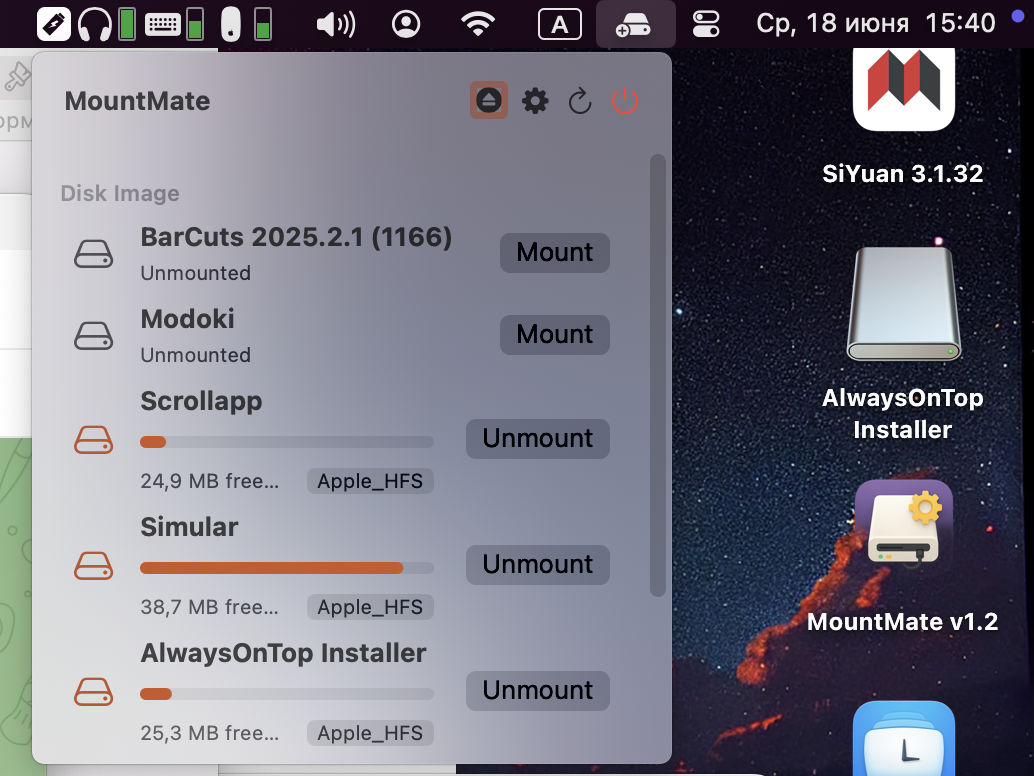Image resolution: width=1034 pixels, height=776 pixels.
Task: Click Unmounted status under Modoki
Action: click(x=195, y=355)
